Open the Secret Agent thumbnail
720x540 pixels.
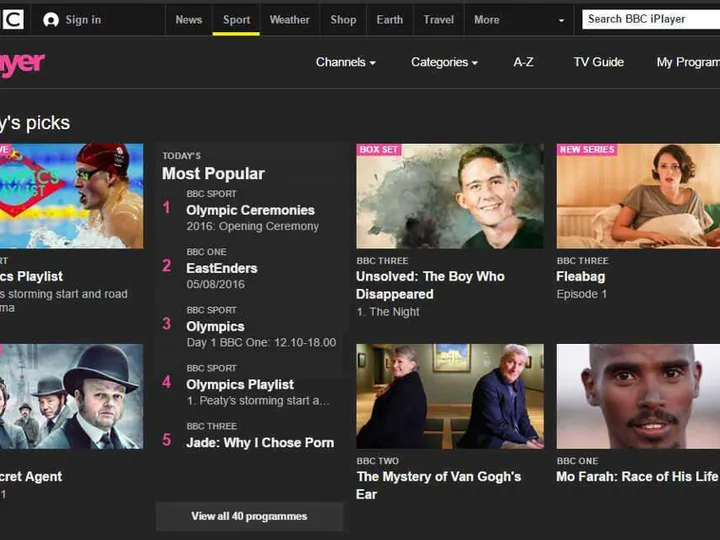(x=72, y=396)
